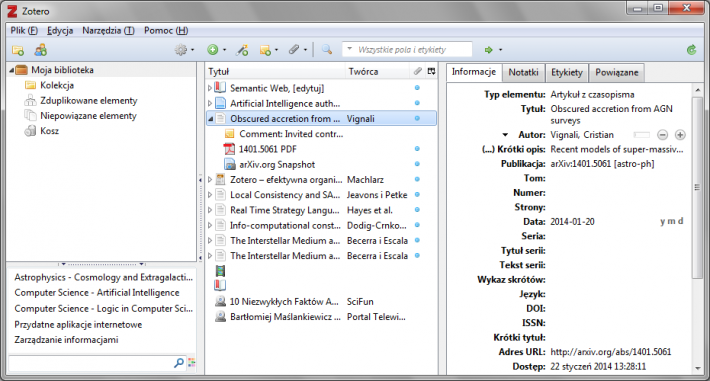Image resolution: width=710 pixels, height=381 pixels.
Task: Open the Actions gear menu
Action: coord(181,50)
